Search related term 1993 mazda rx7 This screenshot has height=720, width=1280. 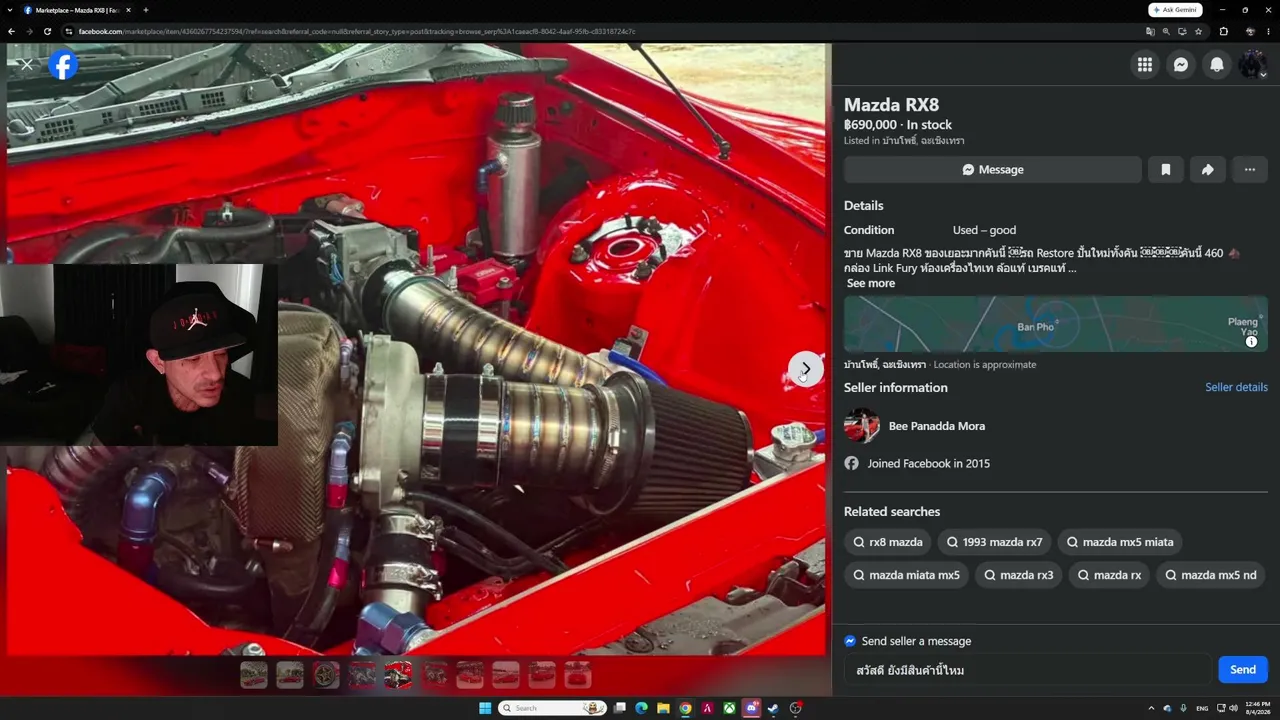(x=994, y=542)
